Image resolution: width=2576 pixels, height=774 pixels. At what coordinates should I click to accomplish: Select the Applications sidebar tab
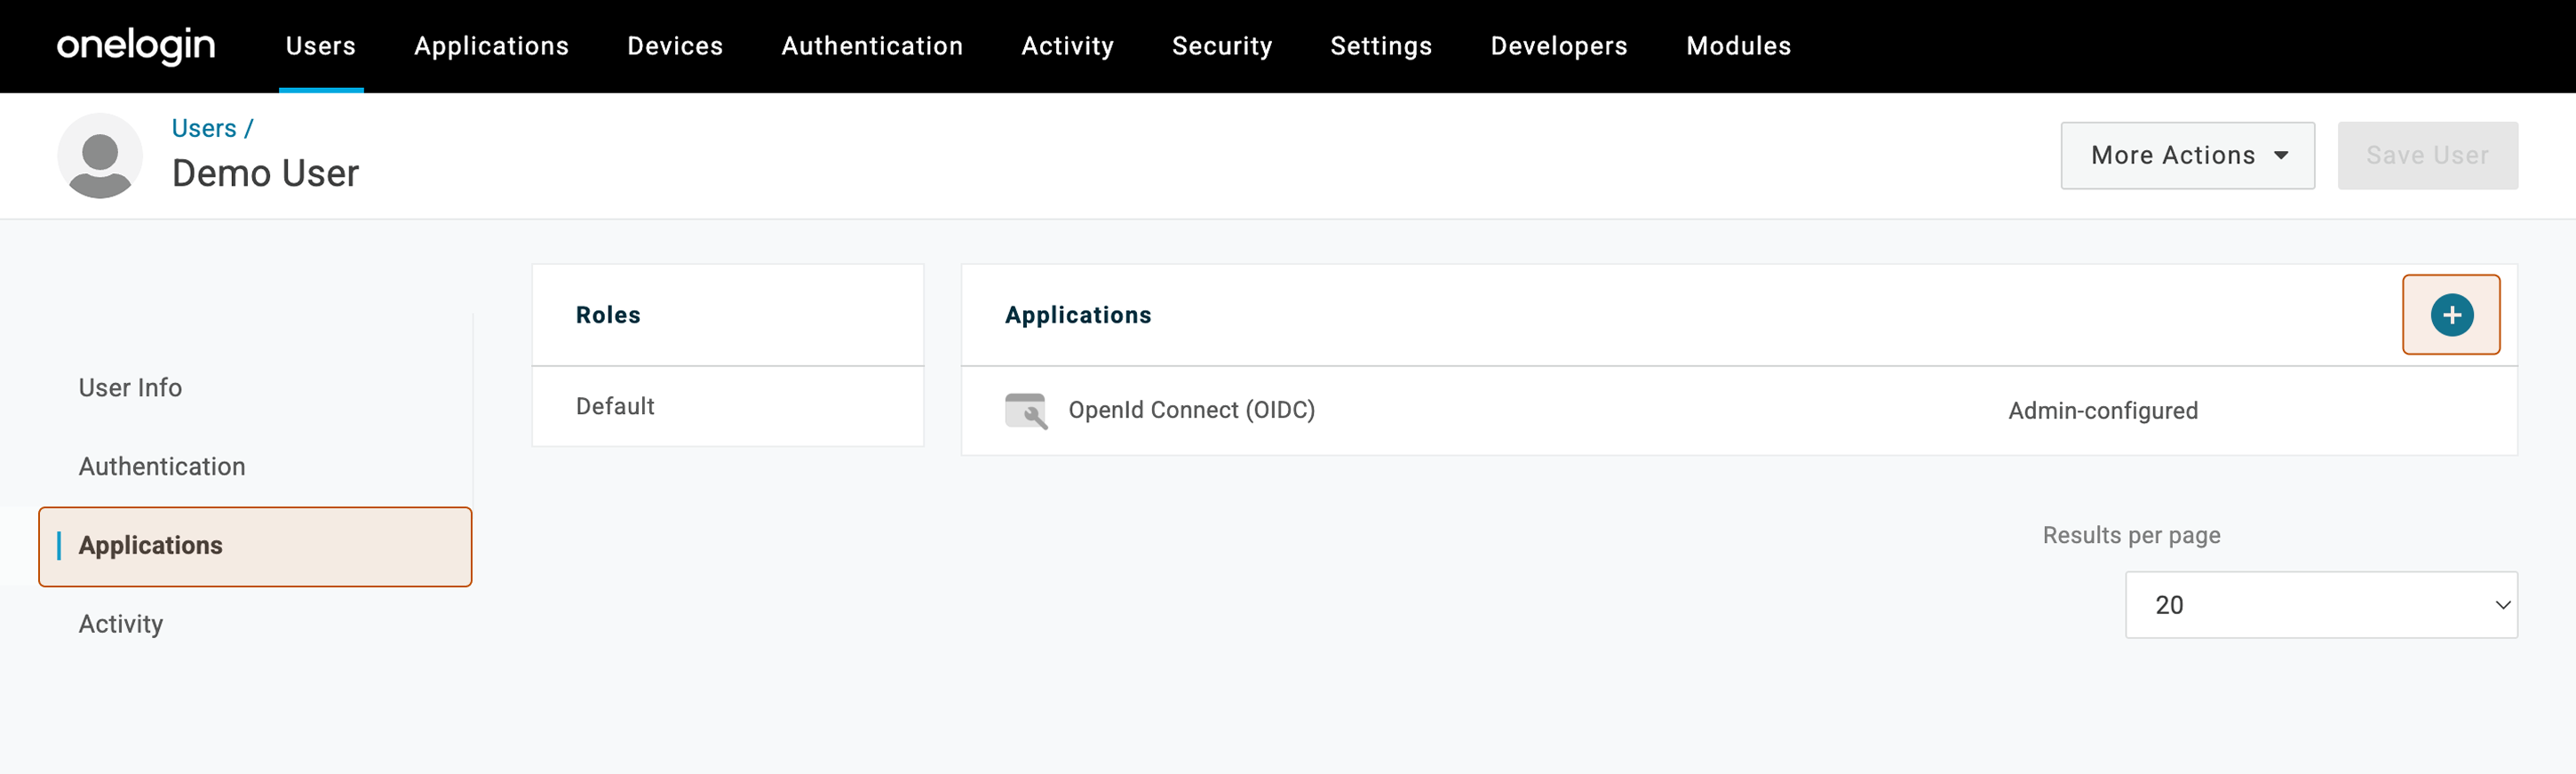pos(255,546)
